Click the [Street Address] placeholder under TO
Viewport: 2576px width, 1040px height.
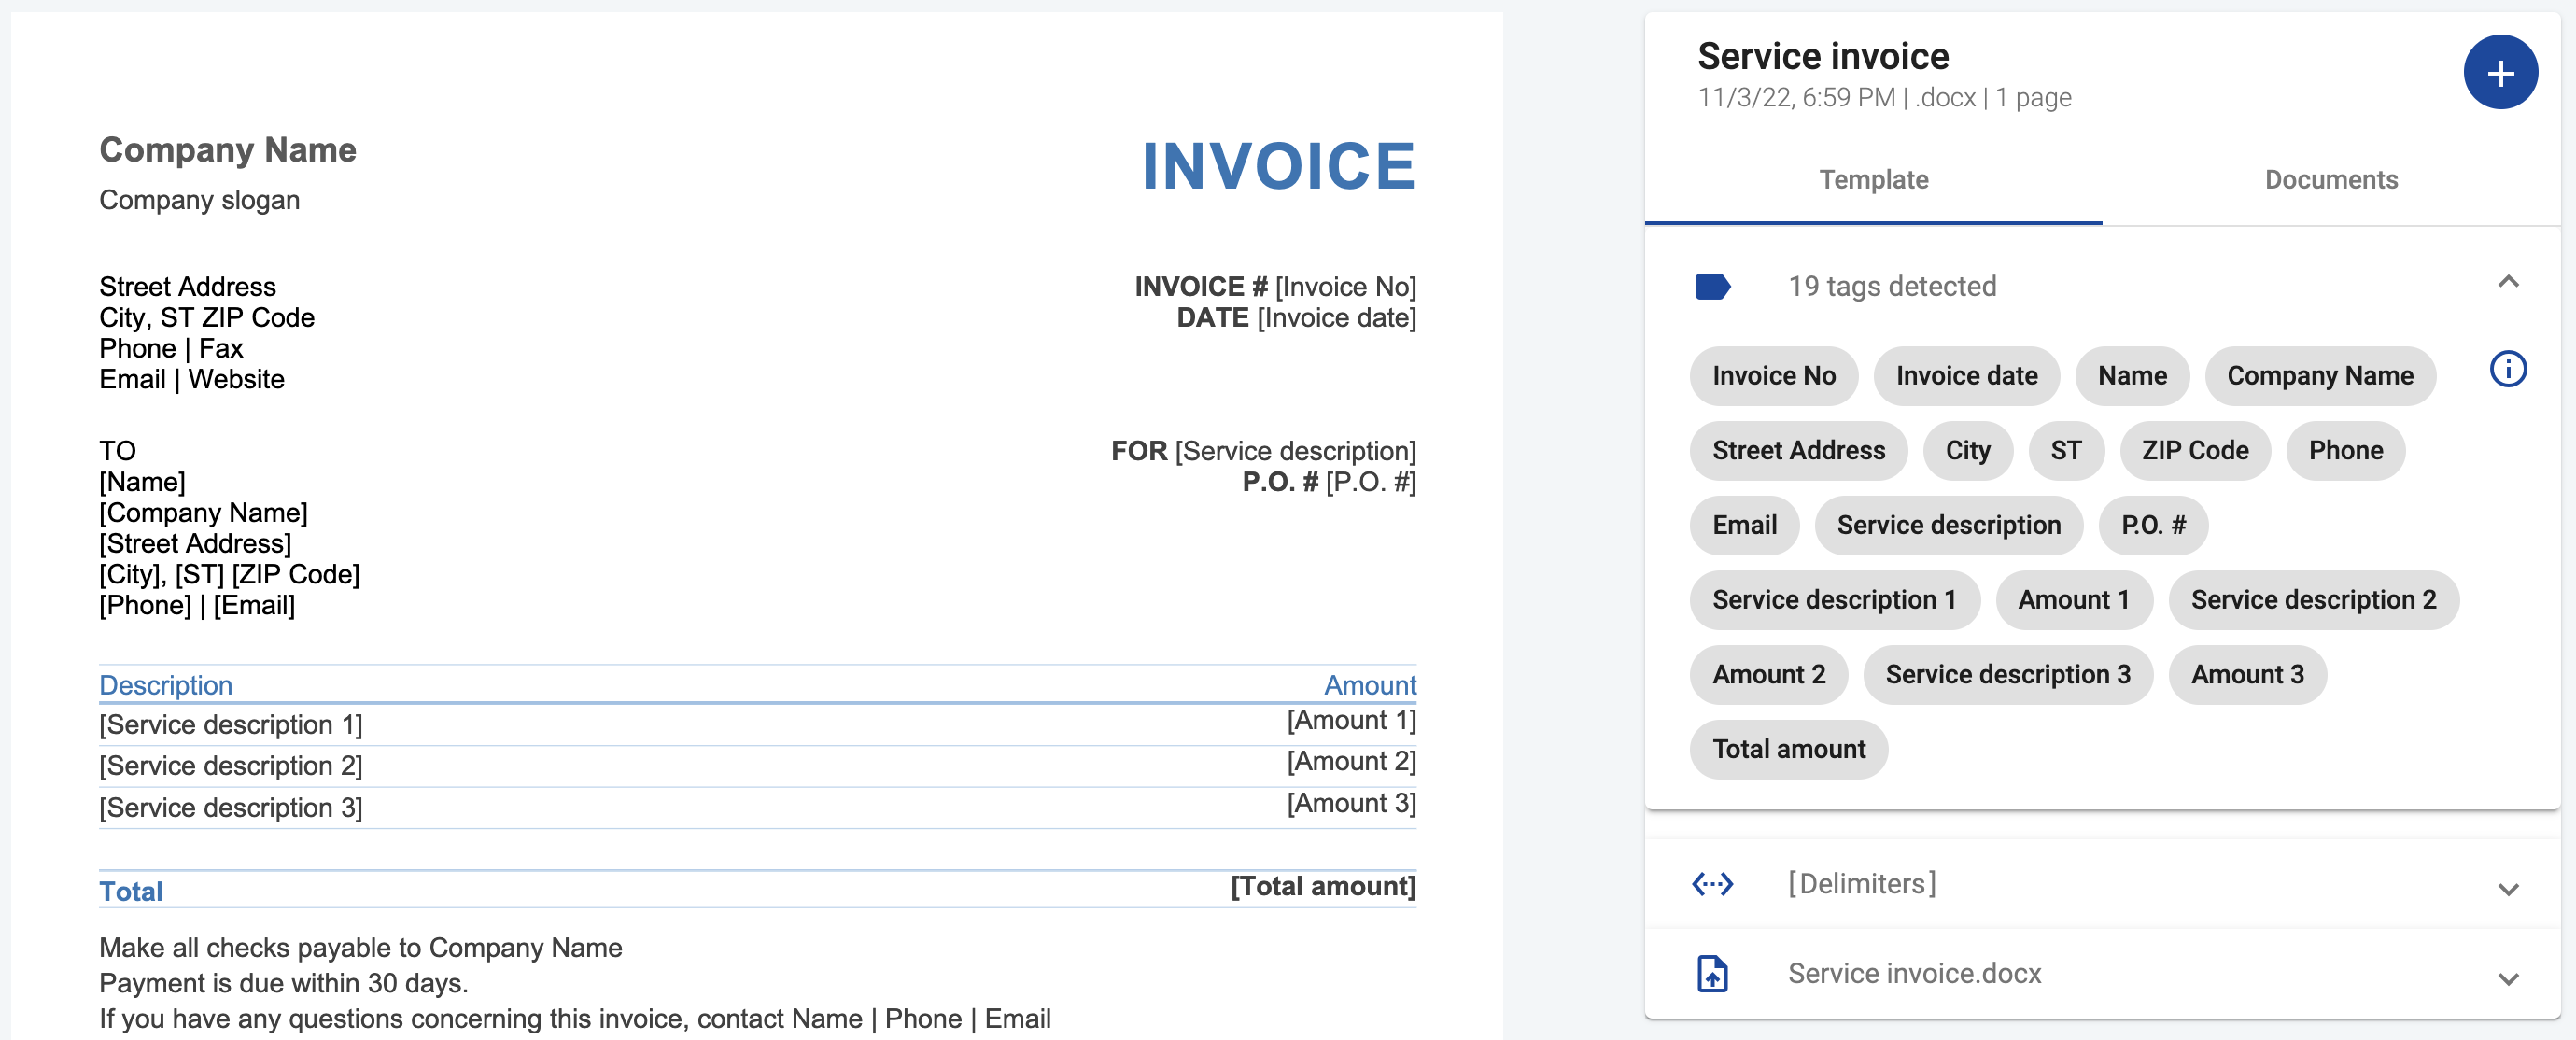[195, 544]
